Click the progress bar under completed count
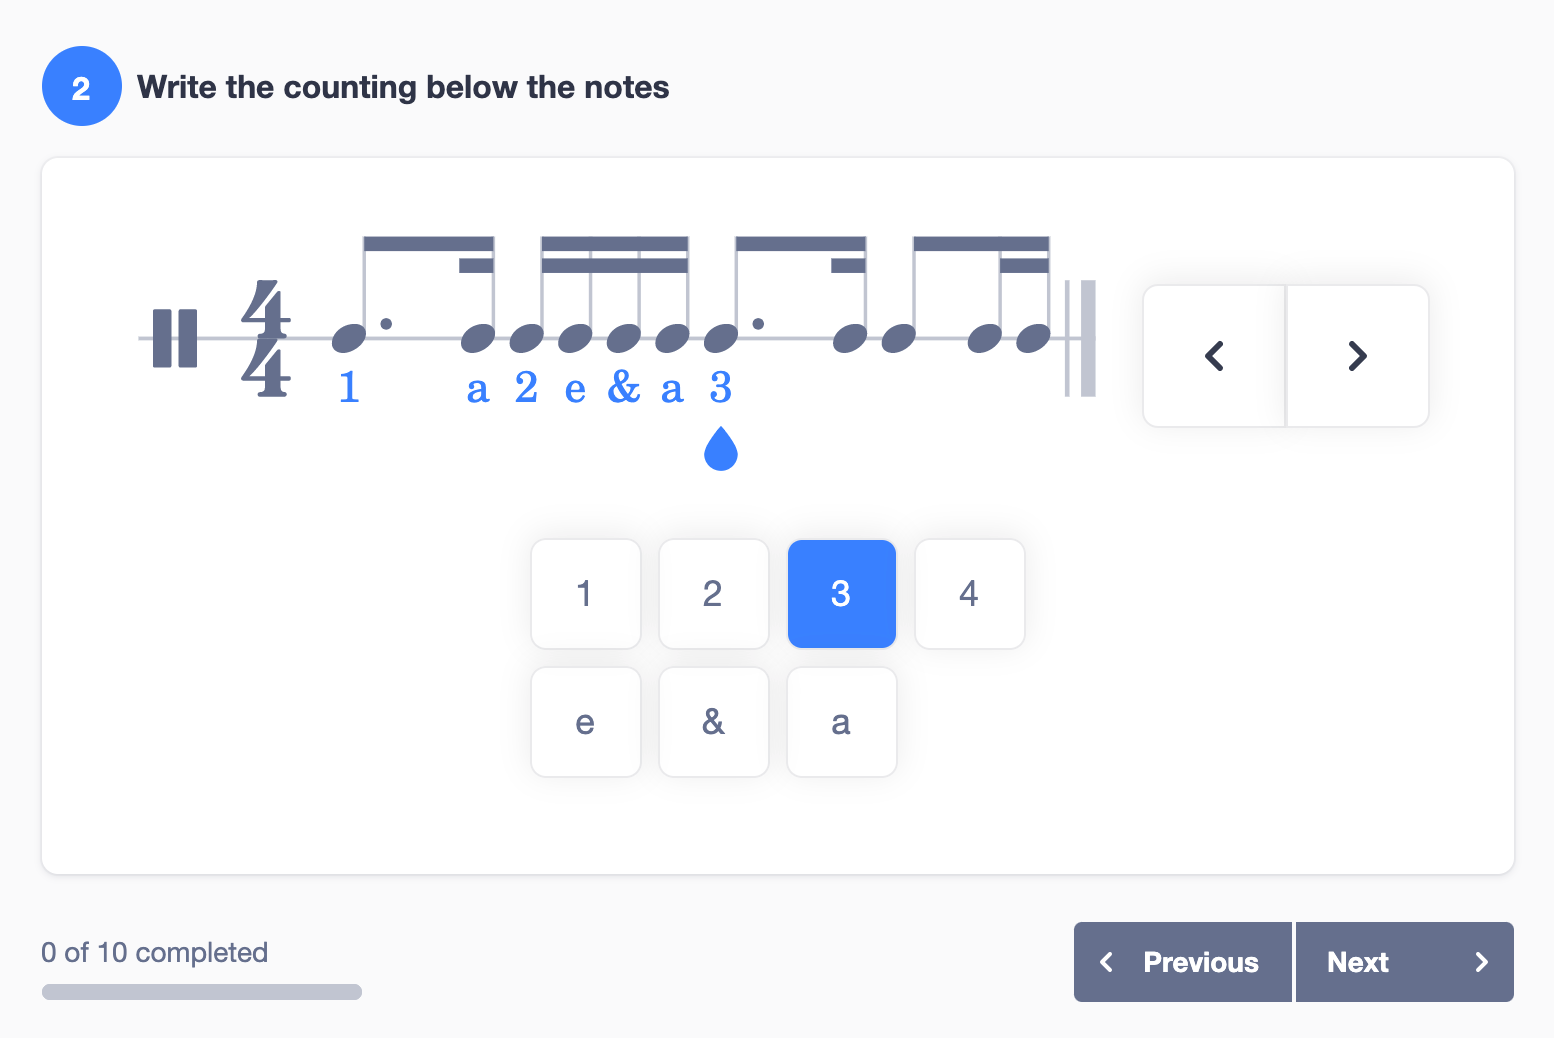 click(x=202, y=992)
